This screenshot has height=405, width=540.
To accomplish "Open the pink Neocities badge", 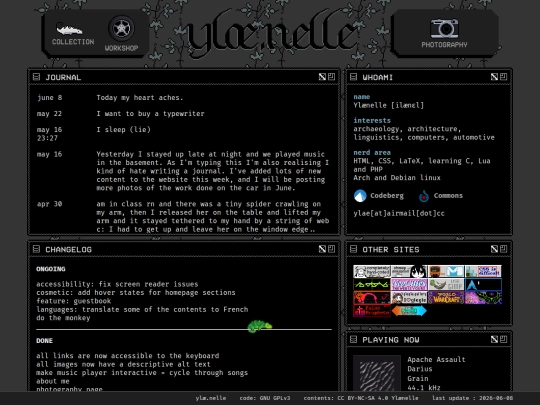I will (x=409, y=285).
